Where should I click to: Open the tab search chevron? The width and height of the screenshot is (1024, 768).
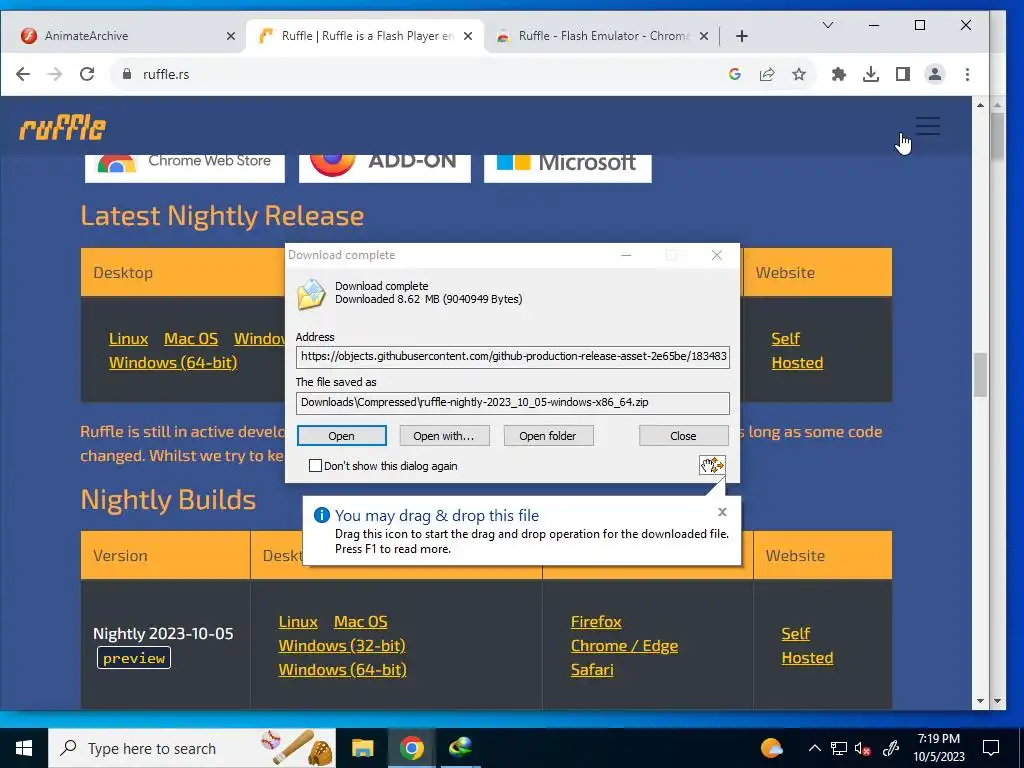[x=827, y=25]
